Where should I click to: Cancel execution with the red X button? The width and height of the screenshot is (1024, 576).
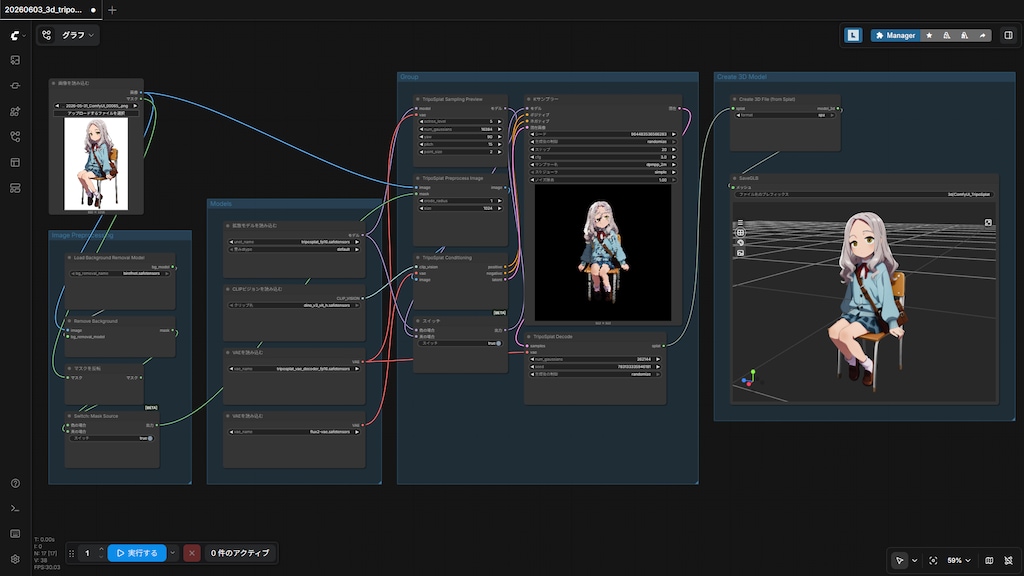pyautogui.click(x=191, y=553)
